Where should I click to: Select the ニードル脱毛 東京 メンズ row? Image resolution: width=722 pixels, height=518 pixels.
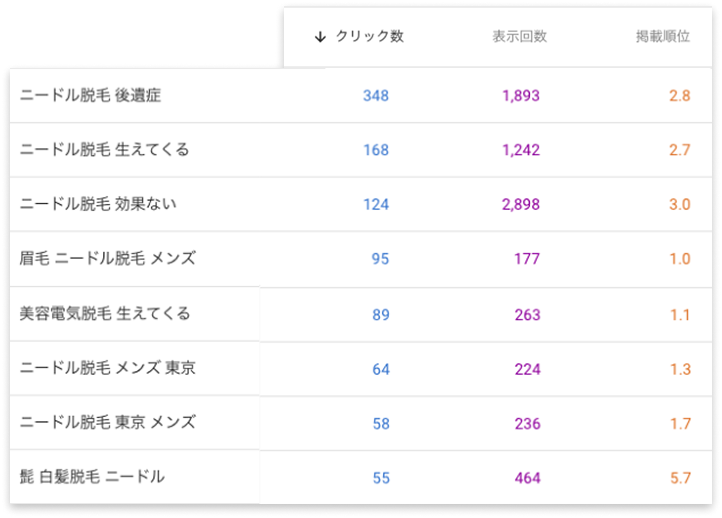click(108, 423)
